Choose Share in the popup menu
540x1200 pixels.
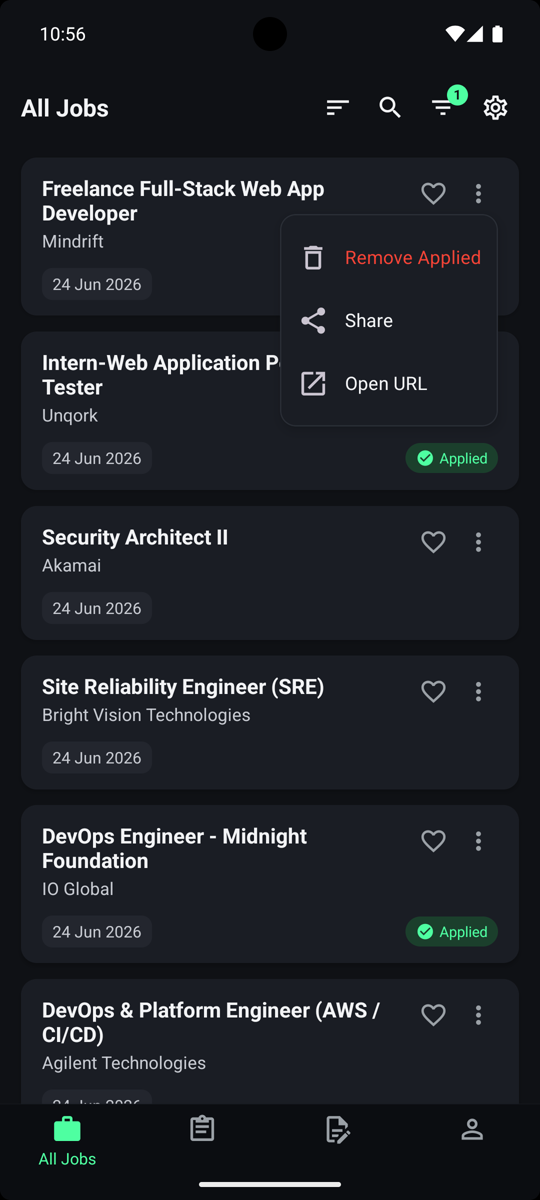click(x=389, y=320)
